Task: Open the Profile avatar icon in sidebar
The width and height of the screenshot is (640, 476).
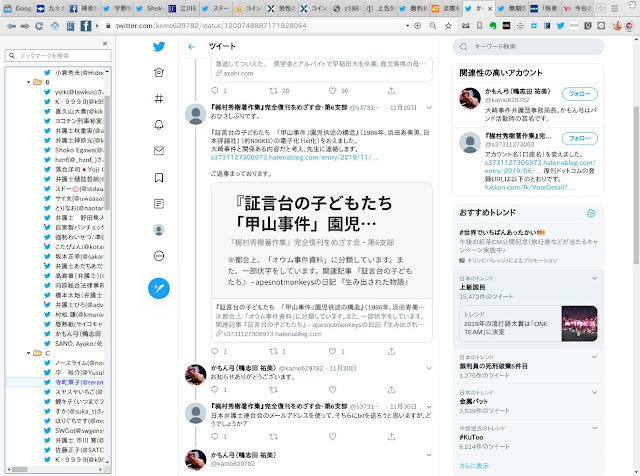Action: (159, 230)
